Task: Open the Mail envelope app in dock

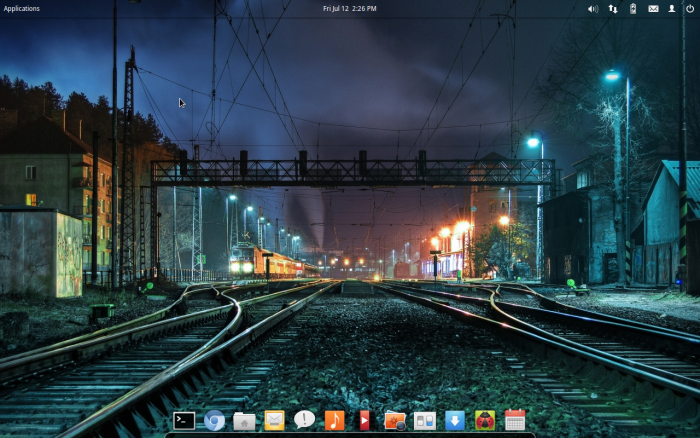Action: 274,421
